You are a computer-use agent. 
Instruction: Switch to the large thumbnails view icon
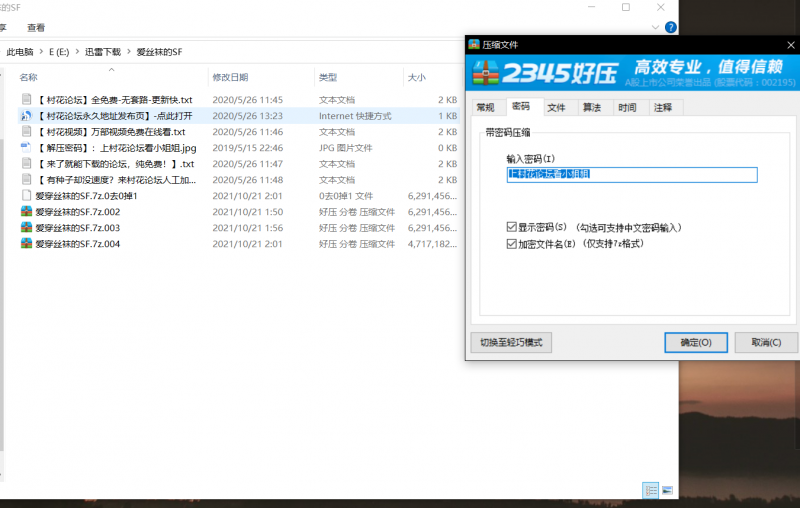(667, 490)
